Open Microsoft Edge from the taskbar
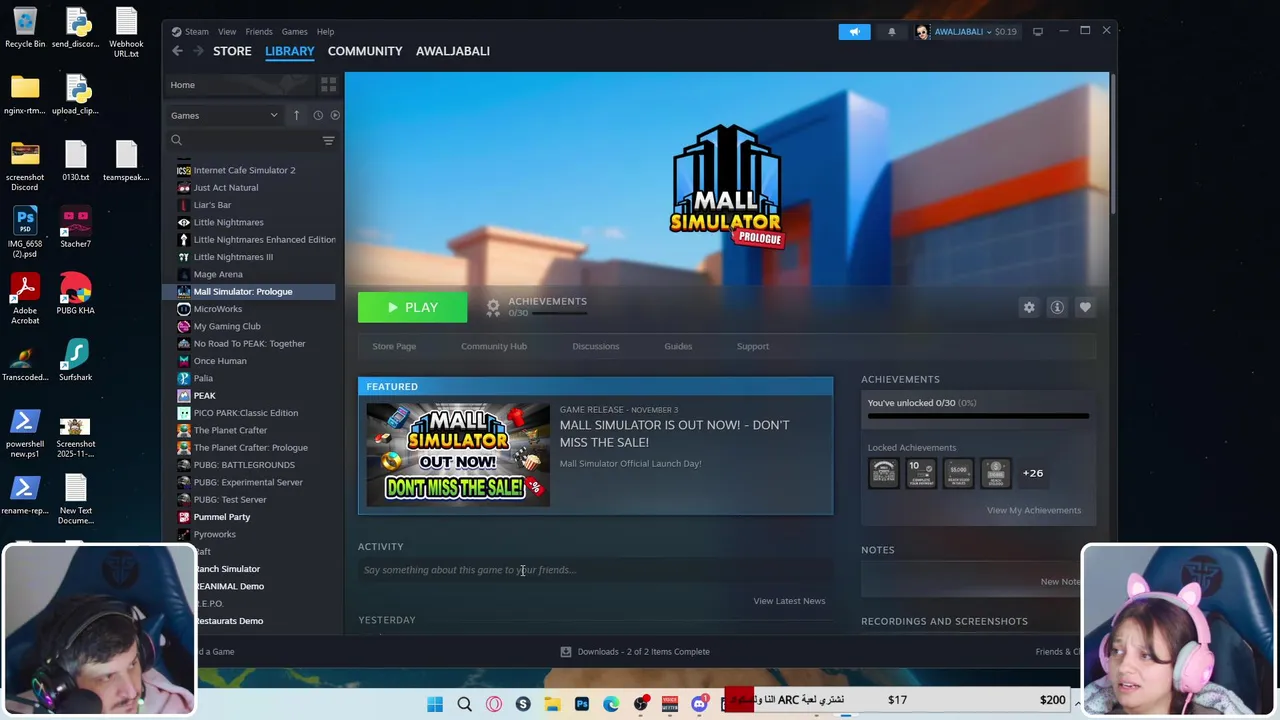Screen dimensions: 1280x720 611,704
